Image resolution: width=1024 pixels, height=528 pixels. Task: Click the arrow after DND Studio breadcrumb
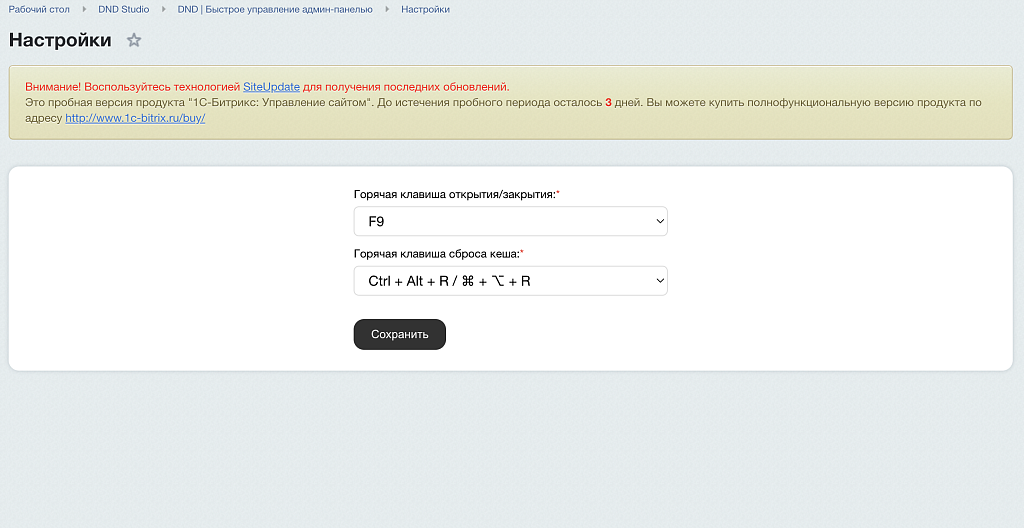163,9
